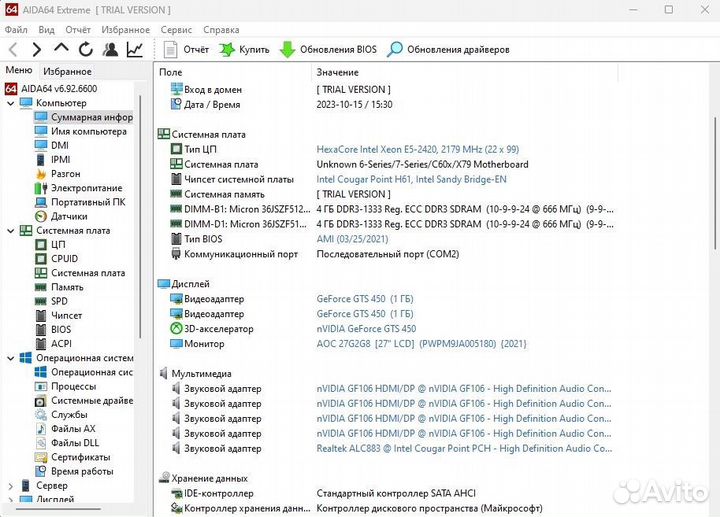
Task: Click the AOC 27G2G8 monitor link
Action: tap(421, 344)
